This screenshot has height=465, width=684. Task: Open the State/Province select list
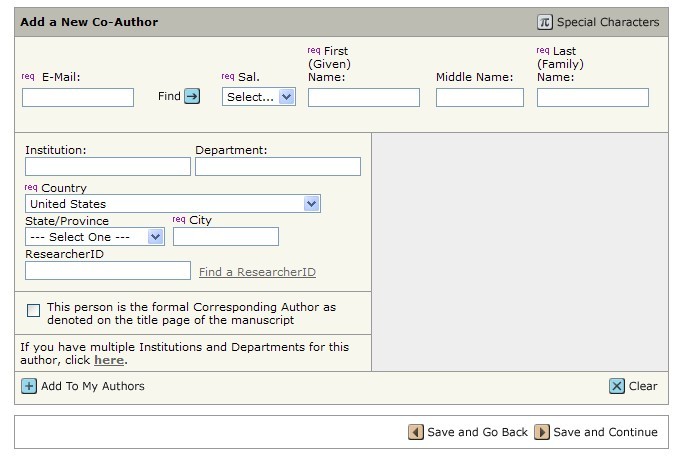95,237
